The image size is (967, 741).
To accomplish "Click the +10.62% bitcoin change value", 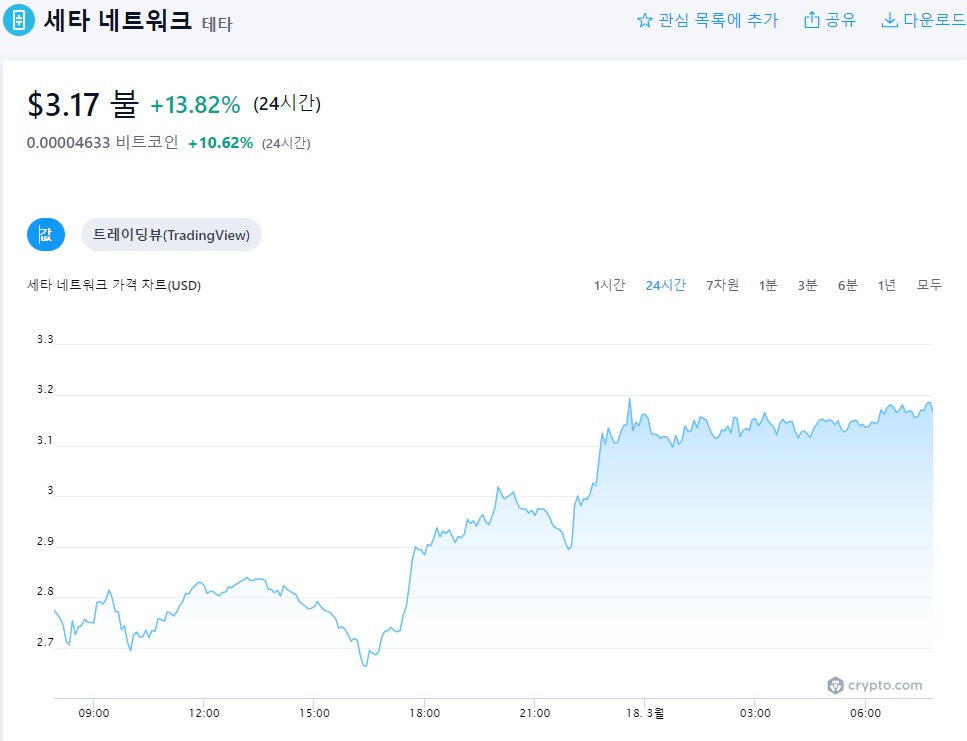I will coord(221,143).
